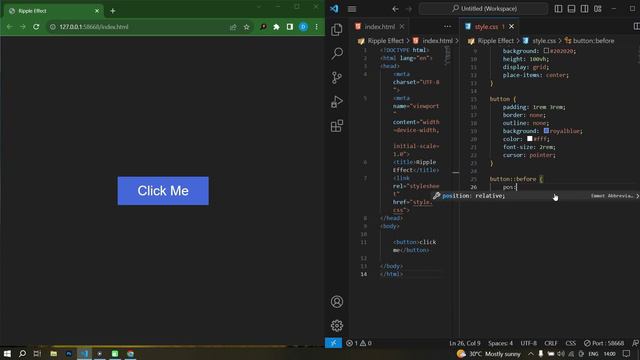Select the CSS language mode
Screen dimensions: 640x360
(571, 343)
